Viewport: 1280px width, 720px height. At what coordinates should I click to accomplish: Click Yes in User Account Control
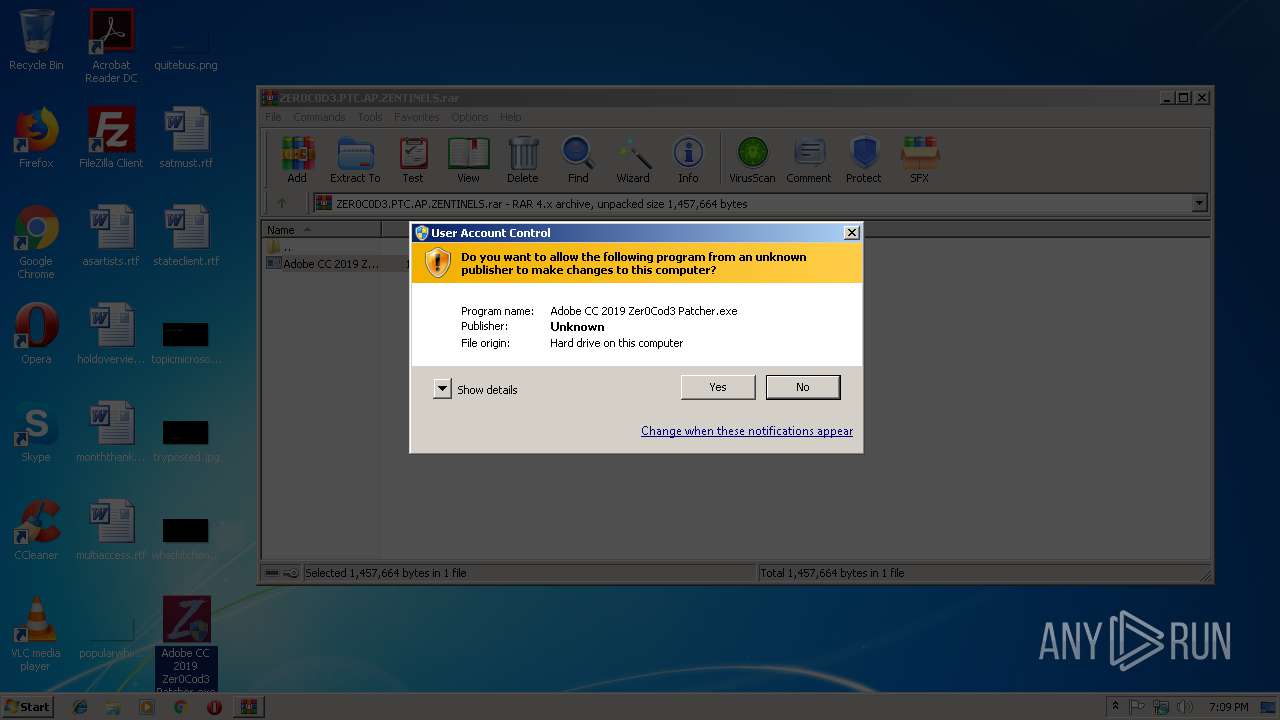click(718, 387)
